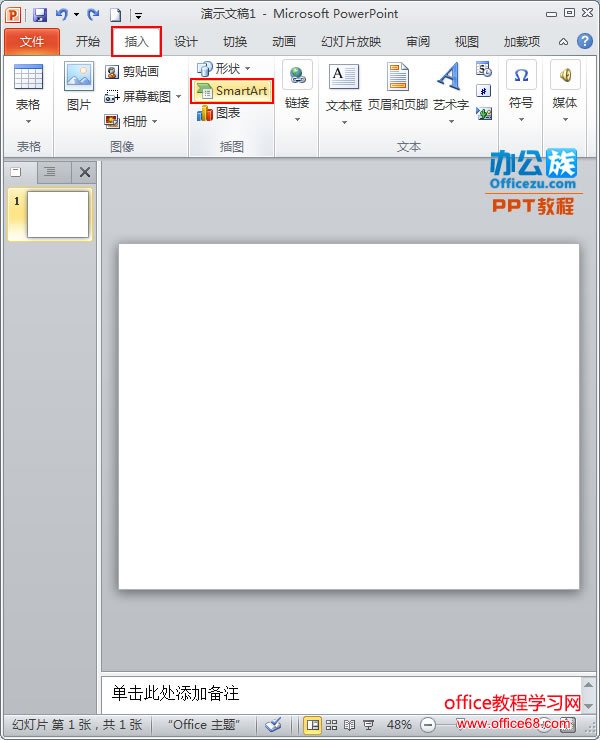This screenshot has height=740, width=600.
Task: Minimize the ribbon with the caret icon
Action: 563,42
